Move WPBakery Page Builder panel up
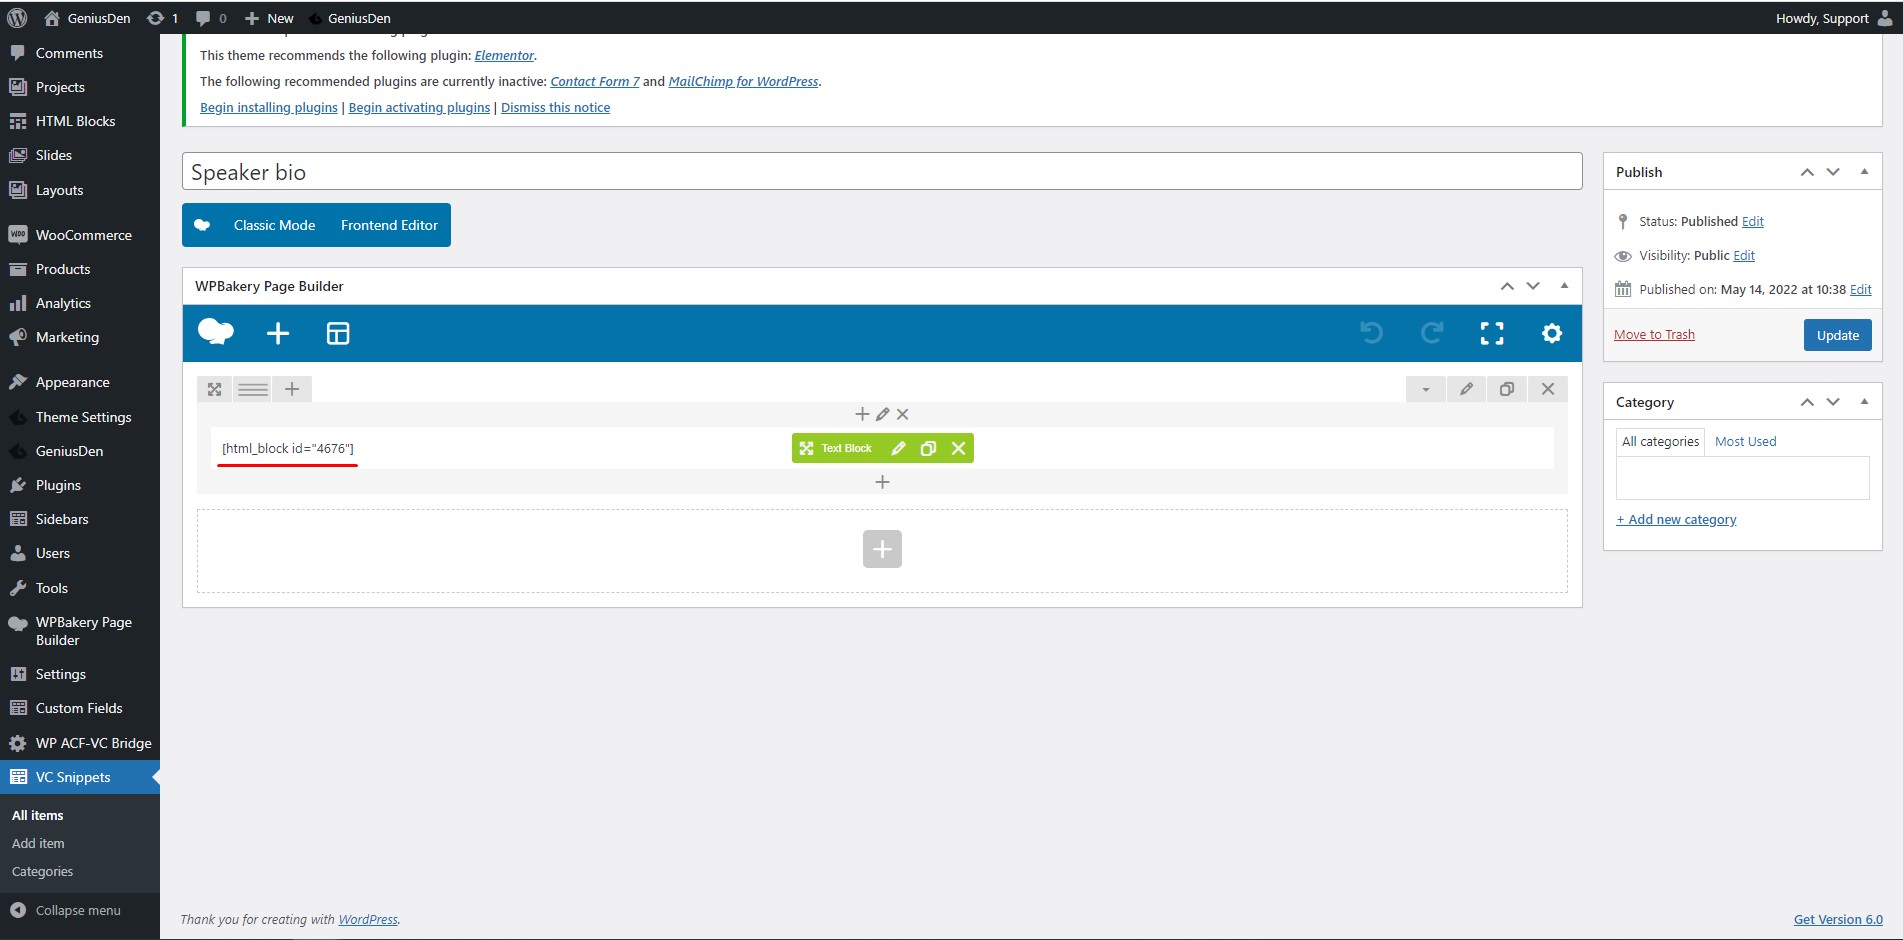1903x940 pixels. (x=1507, y=286)
